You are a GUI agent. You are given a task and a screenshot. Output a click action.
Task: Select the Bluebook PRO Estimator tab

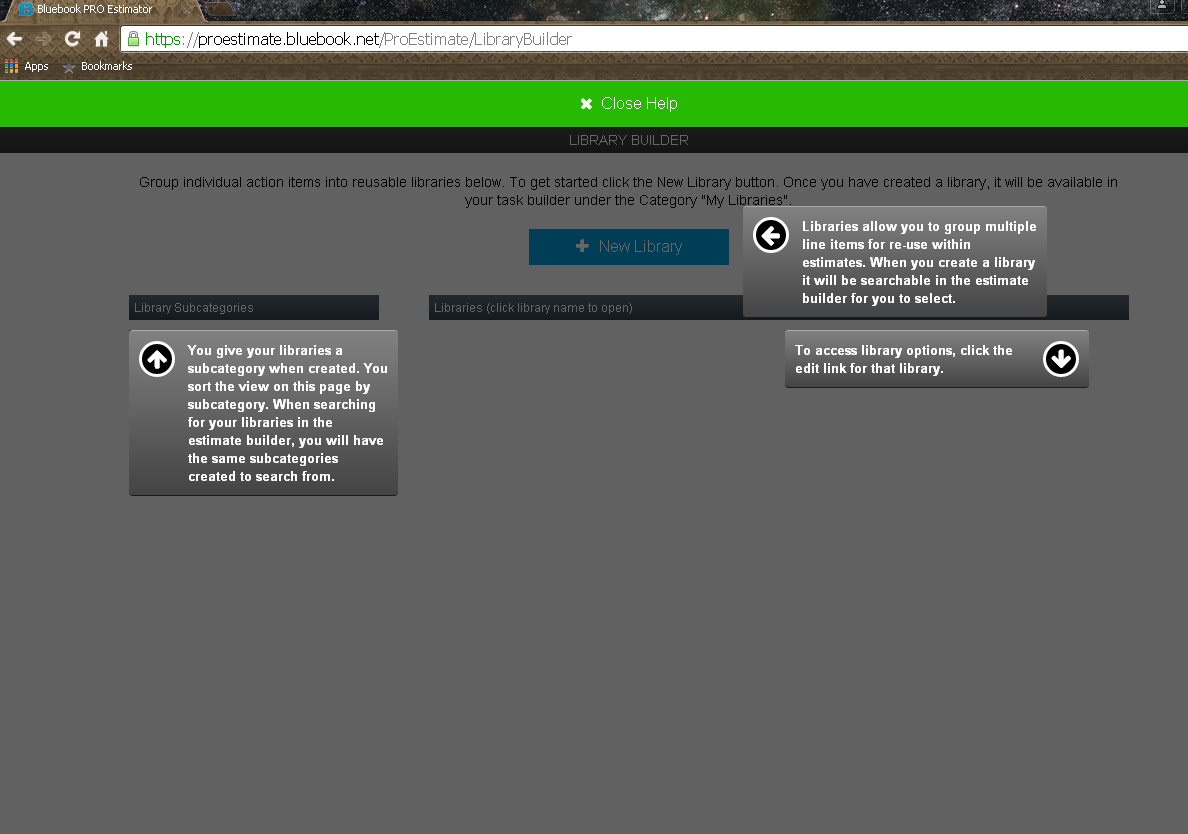tap(102, 10)
